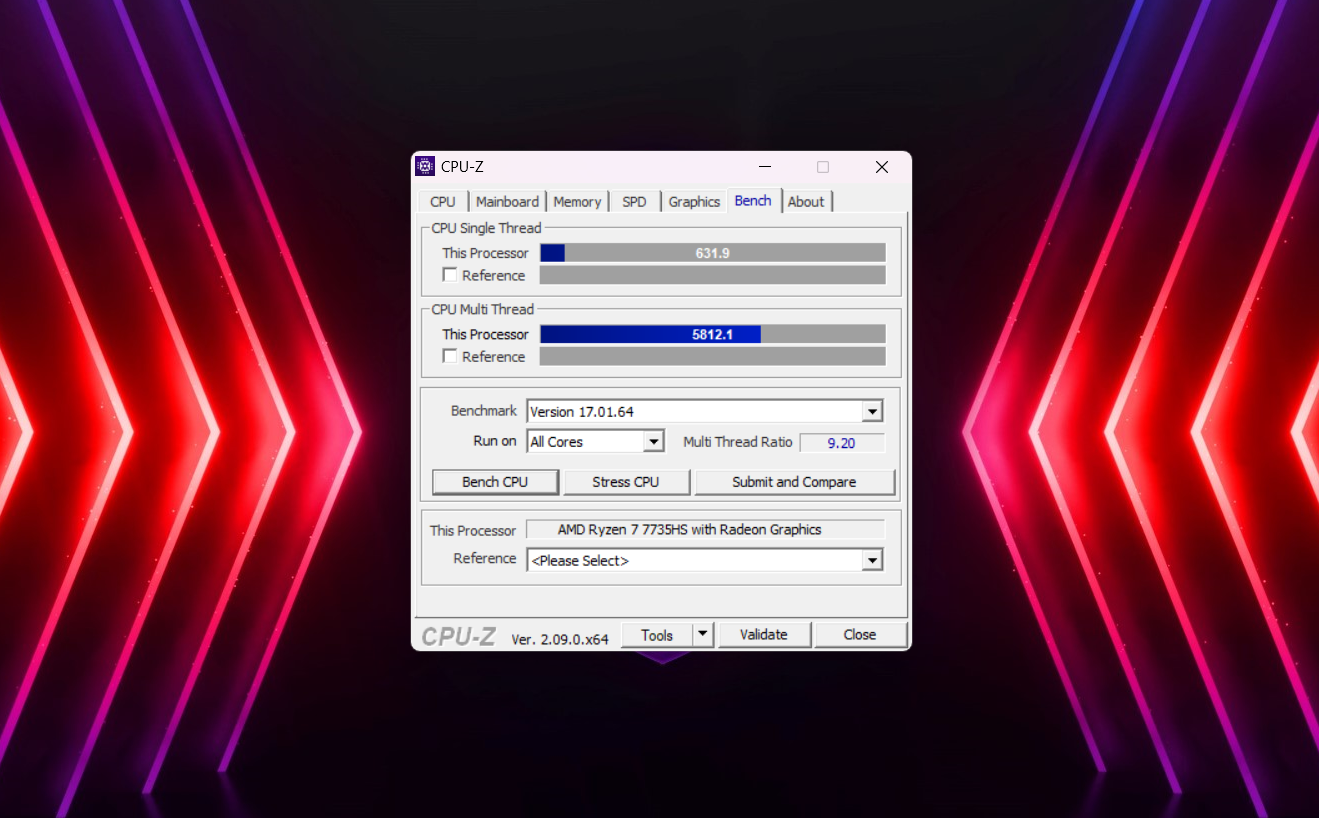The height and width of the screenshot is (818, 1319).
Task: Switch to the CPU tab
Action: coord(443,202)
